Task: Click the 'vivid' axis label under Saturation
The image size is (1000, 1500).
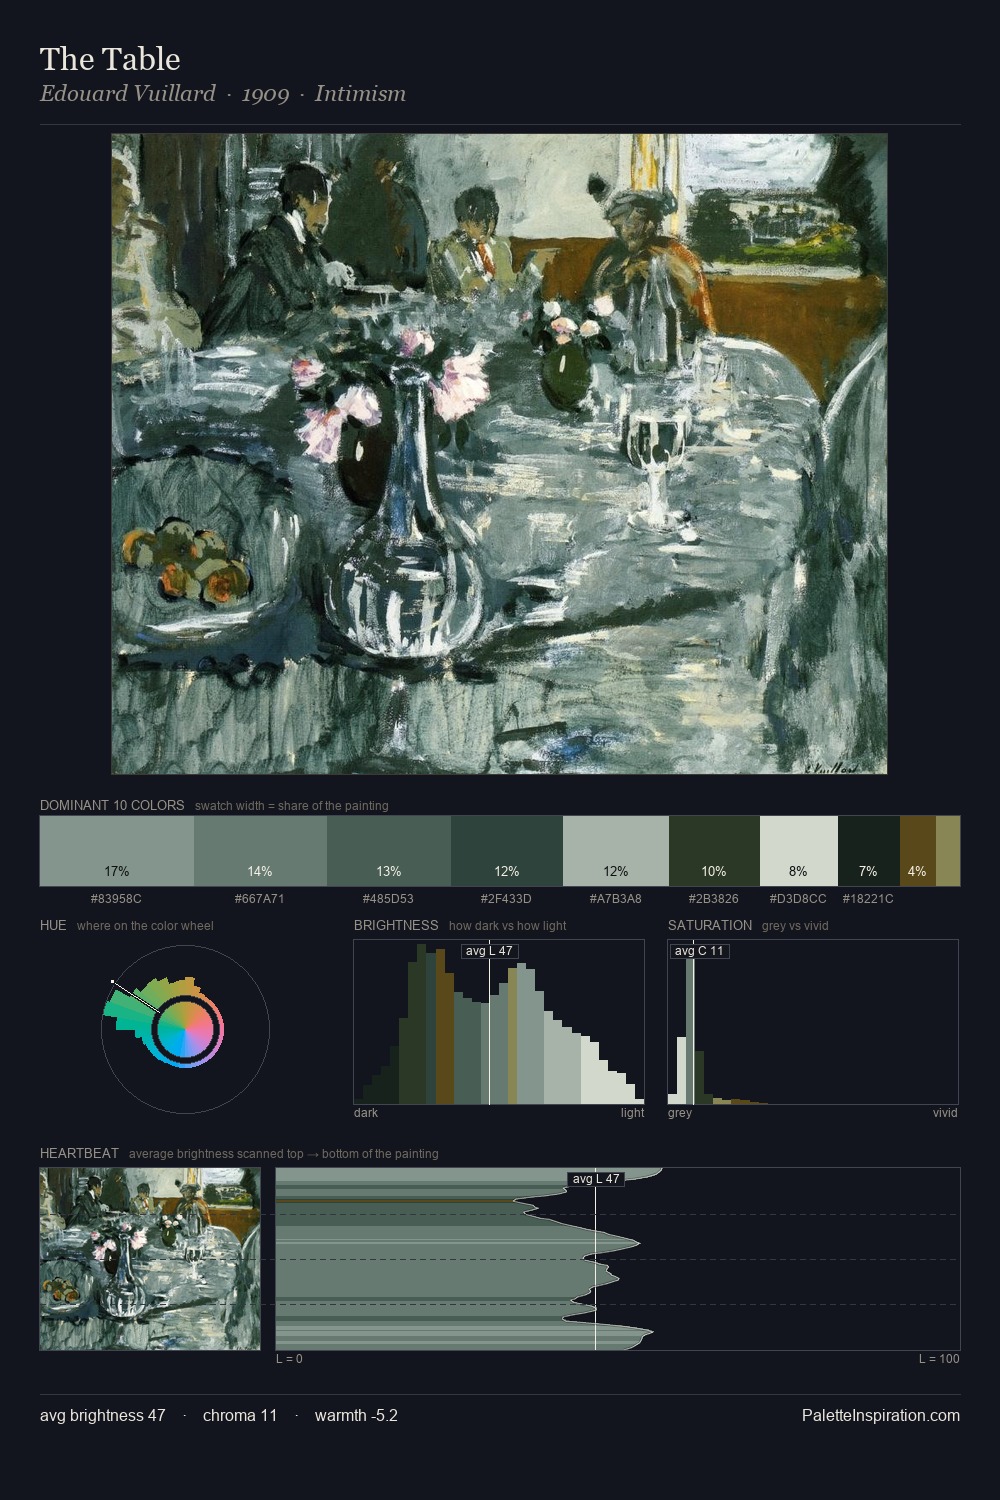Action: point(945,1113)
